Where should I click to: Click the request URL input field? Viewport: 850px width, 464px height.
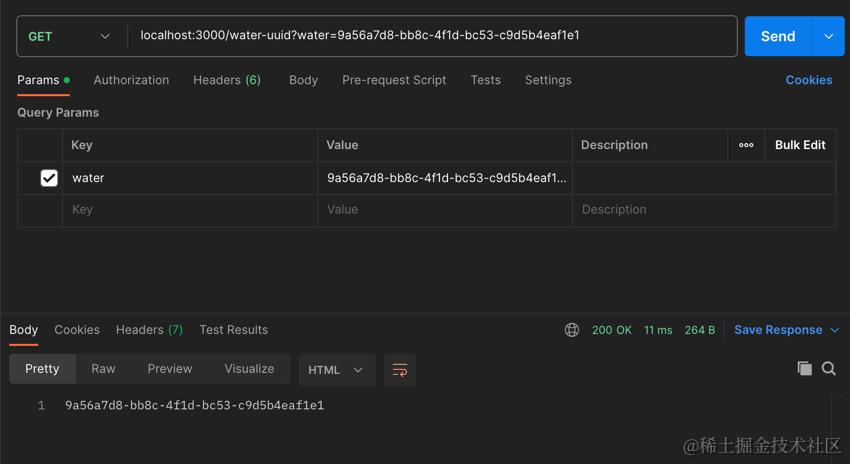coord(430,36)
